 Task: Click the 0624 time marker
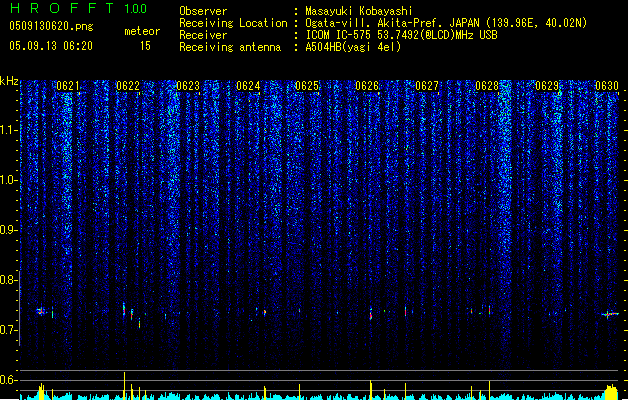(x=248, y=86)
